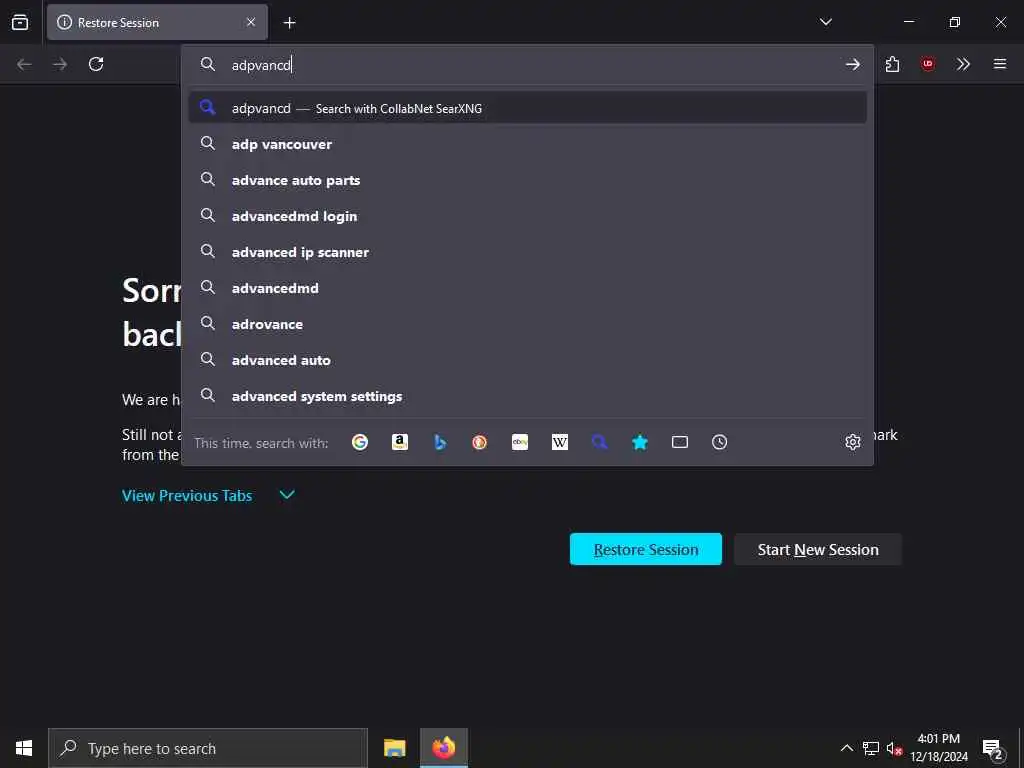Viewport: 1024px width, 768px height.
Task: Click the Restore Session button
Action: pos(646,549)
